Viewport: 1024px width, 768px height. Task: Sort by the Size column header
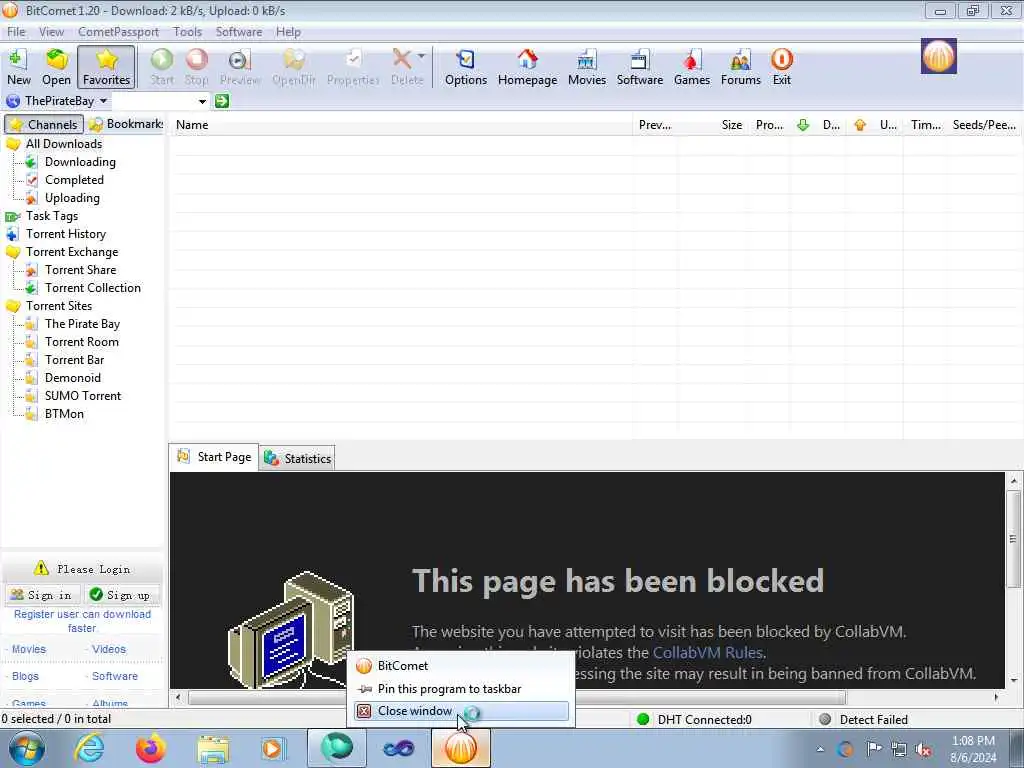click(713, 125)
